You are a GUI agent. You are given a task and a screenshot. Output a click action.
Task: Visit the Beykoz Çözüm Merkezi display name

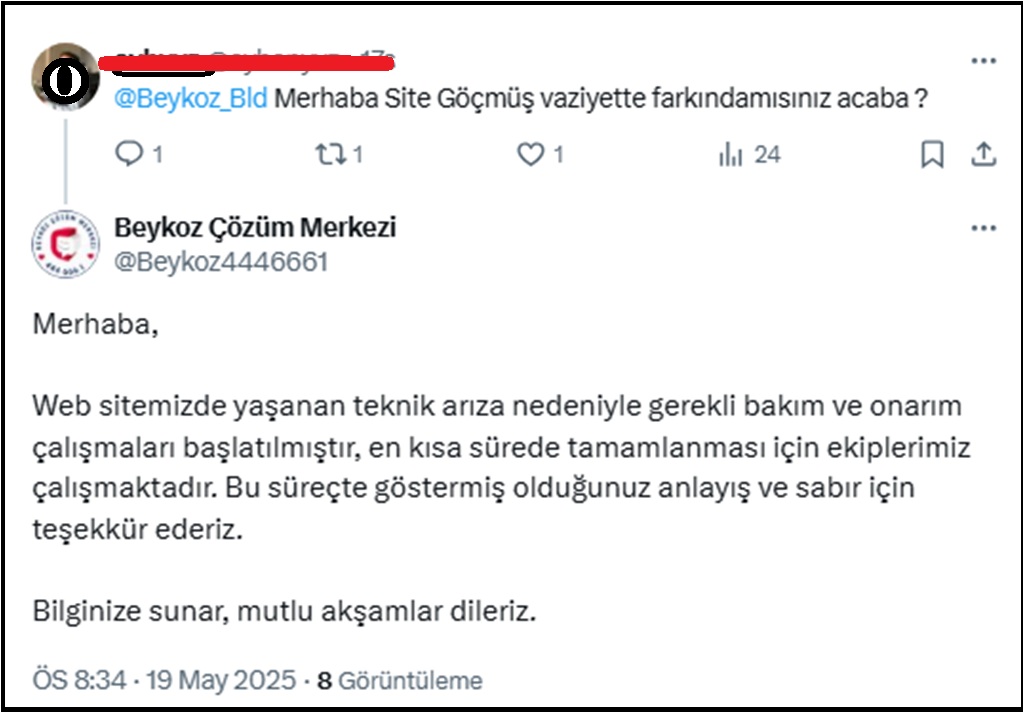click(255, 228)
